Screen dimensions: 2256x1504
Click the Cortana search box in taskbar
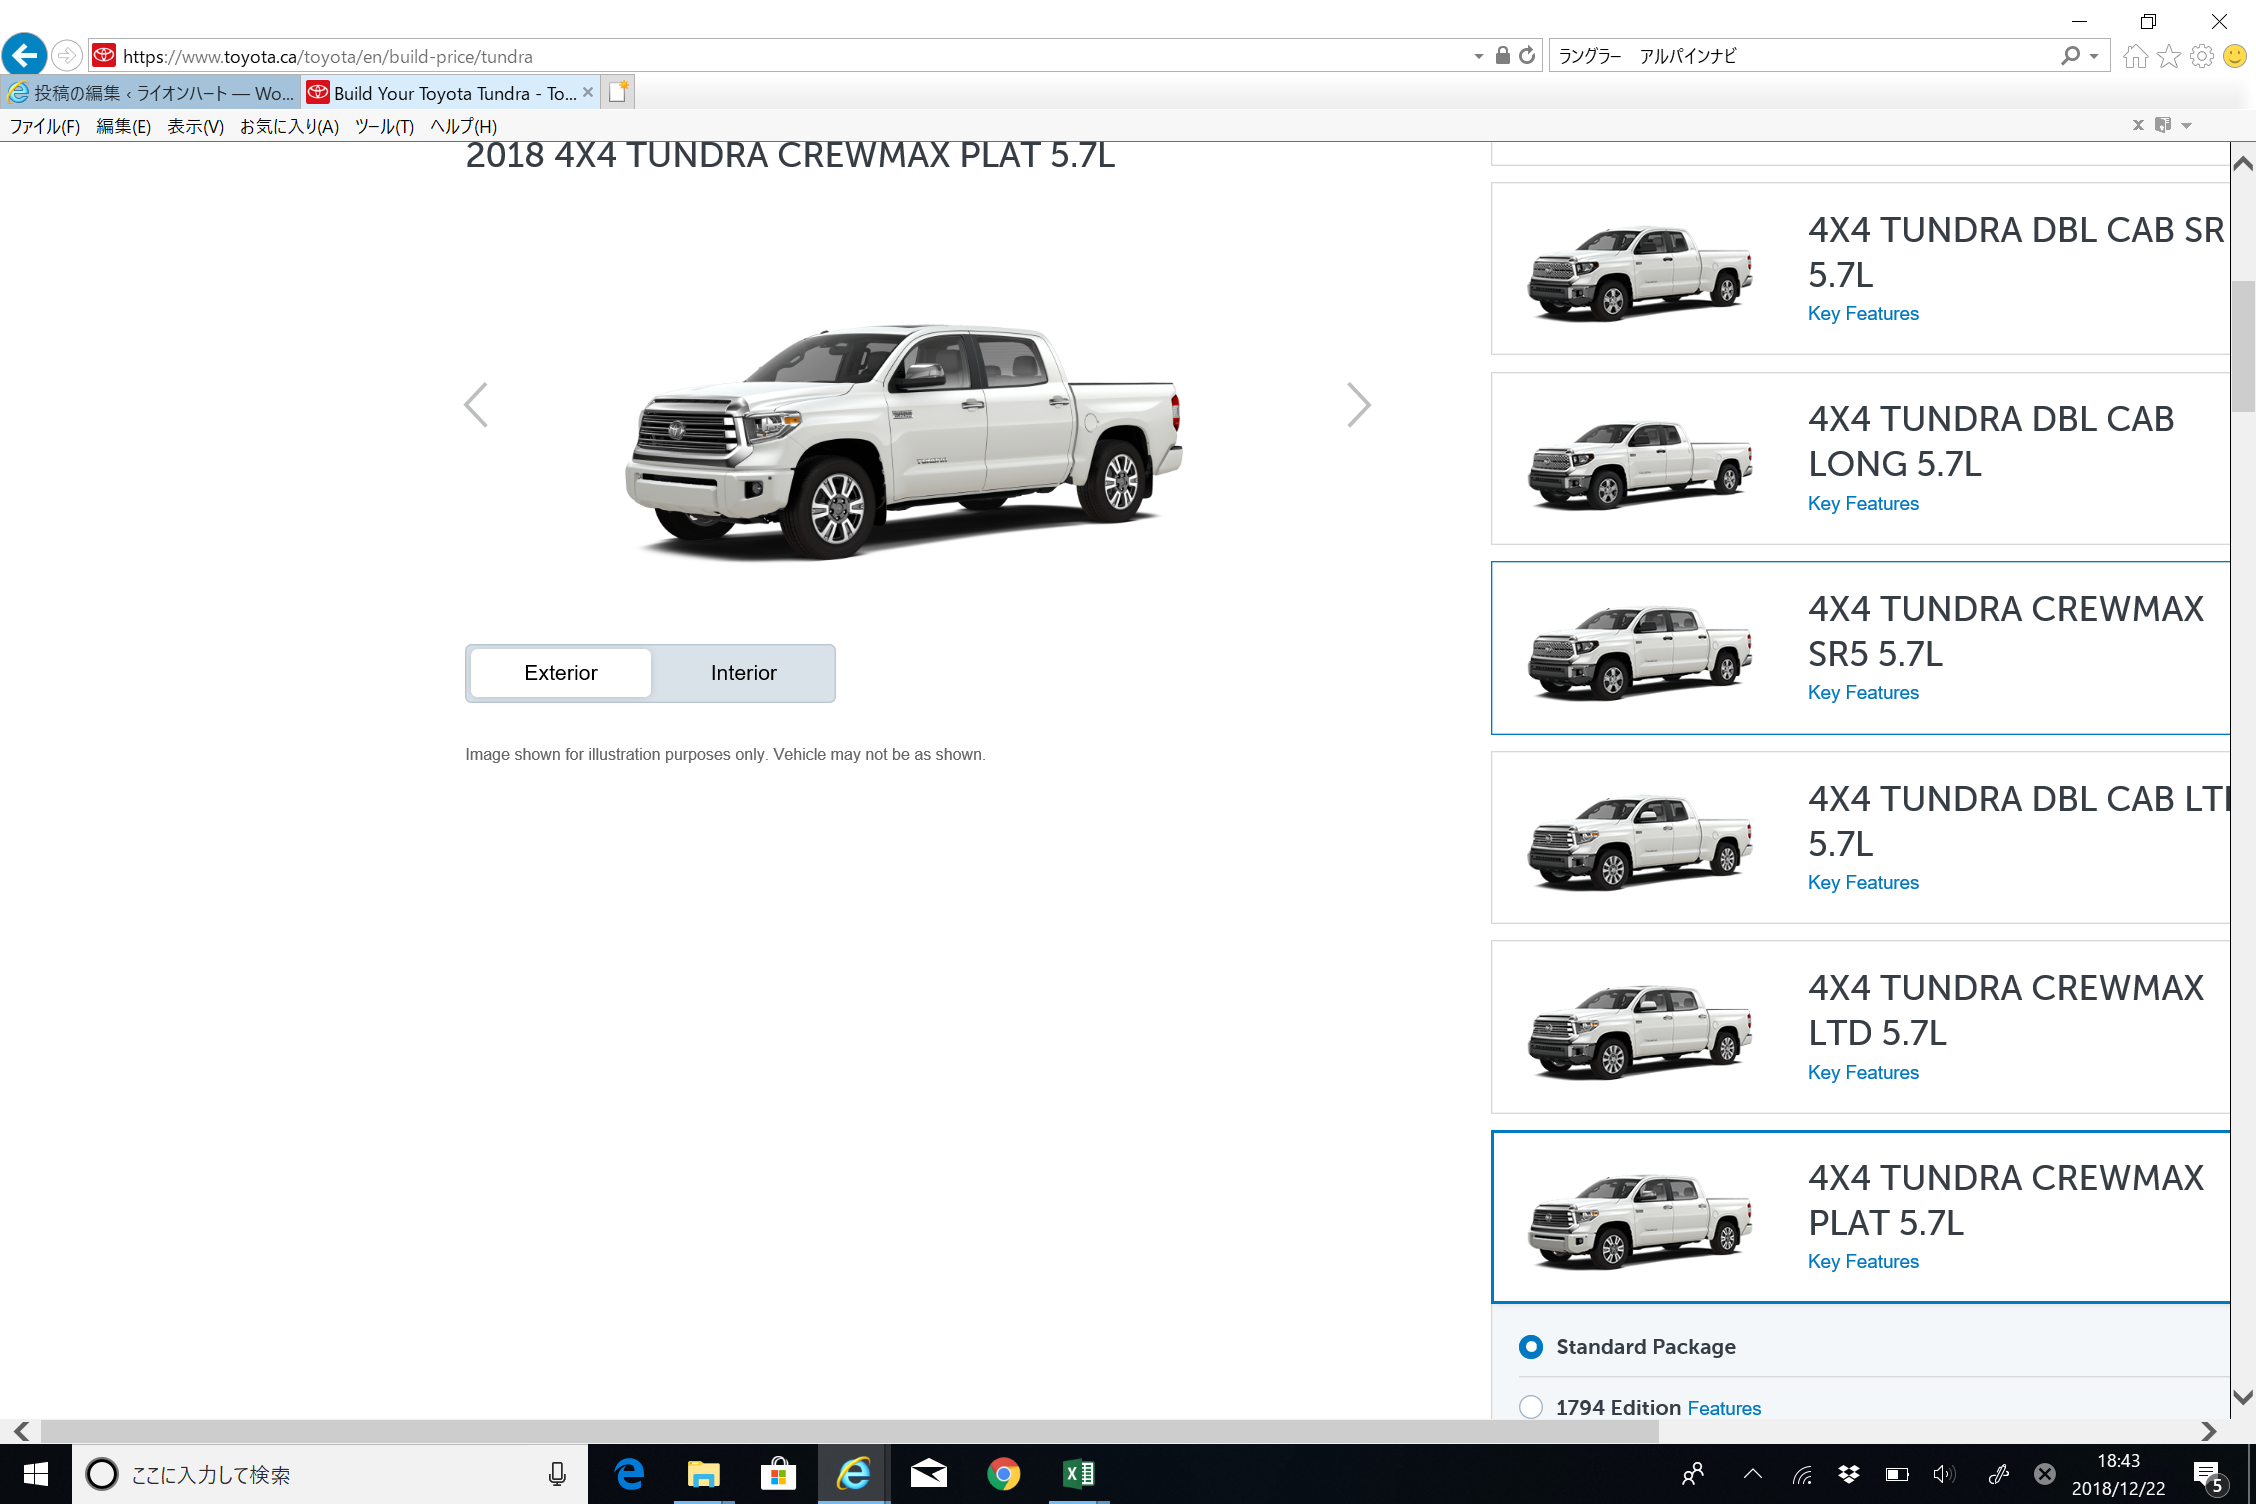tap(330, 1474)
